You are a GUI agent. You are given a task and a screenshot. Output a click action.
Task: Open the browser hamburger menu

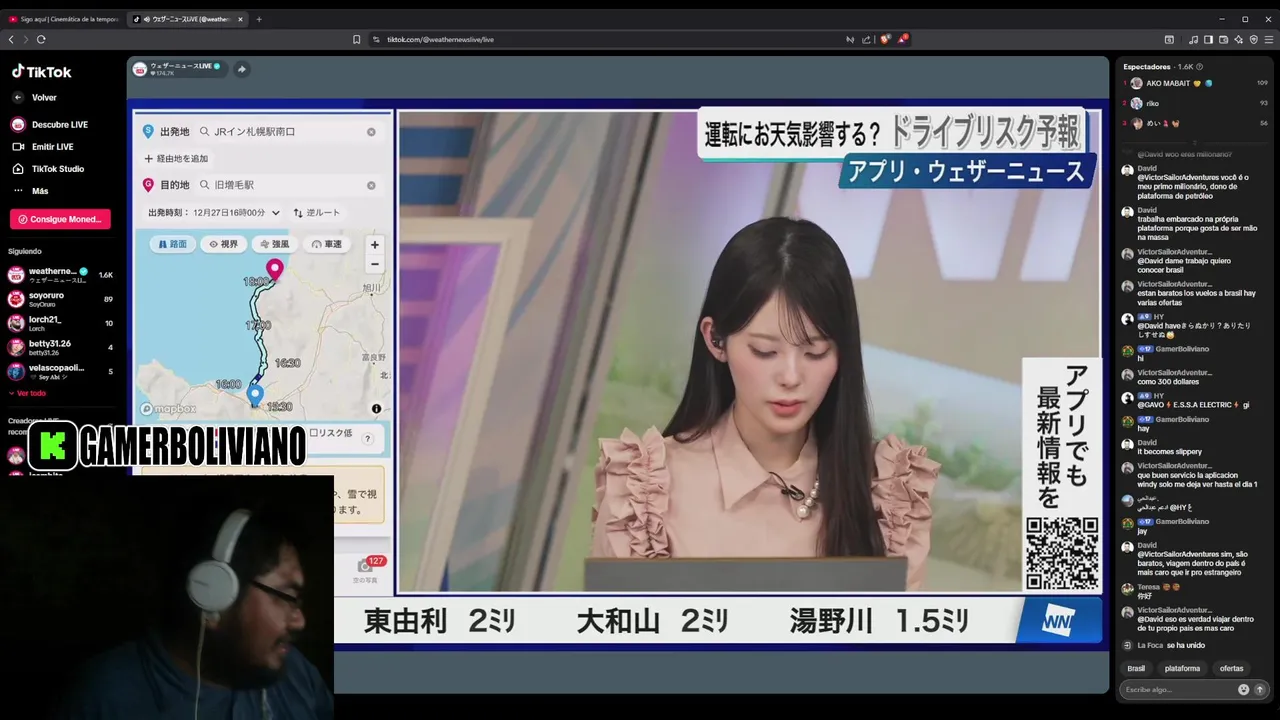1268,39
